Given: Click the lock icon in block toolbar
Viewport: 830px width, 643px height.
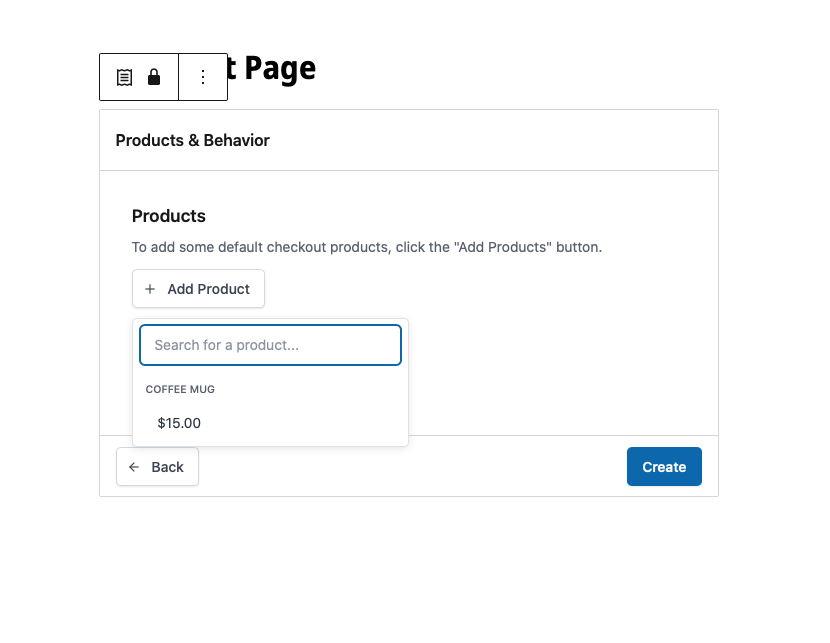Looking at the screenshot, I should tap(154, 77).
